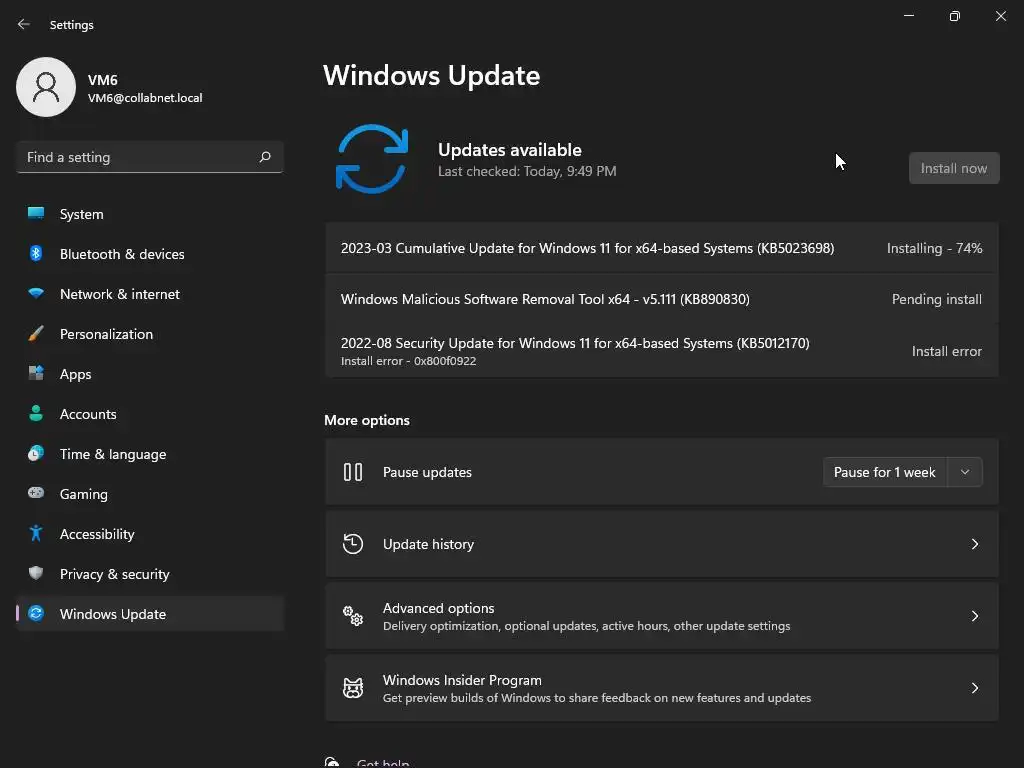Viewport: 1024px width, 768px height.
Task: Click the Updates available heading
Action: [509, 150]
